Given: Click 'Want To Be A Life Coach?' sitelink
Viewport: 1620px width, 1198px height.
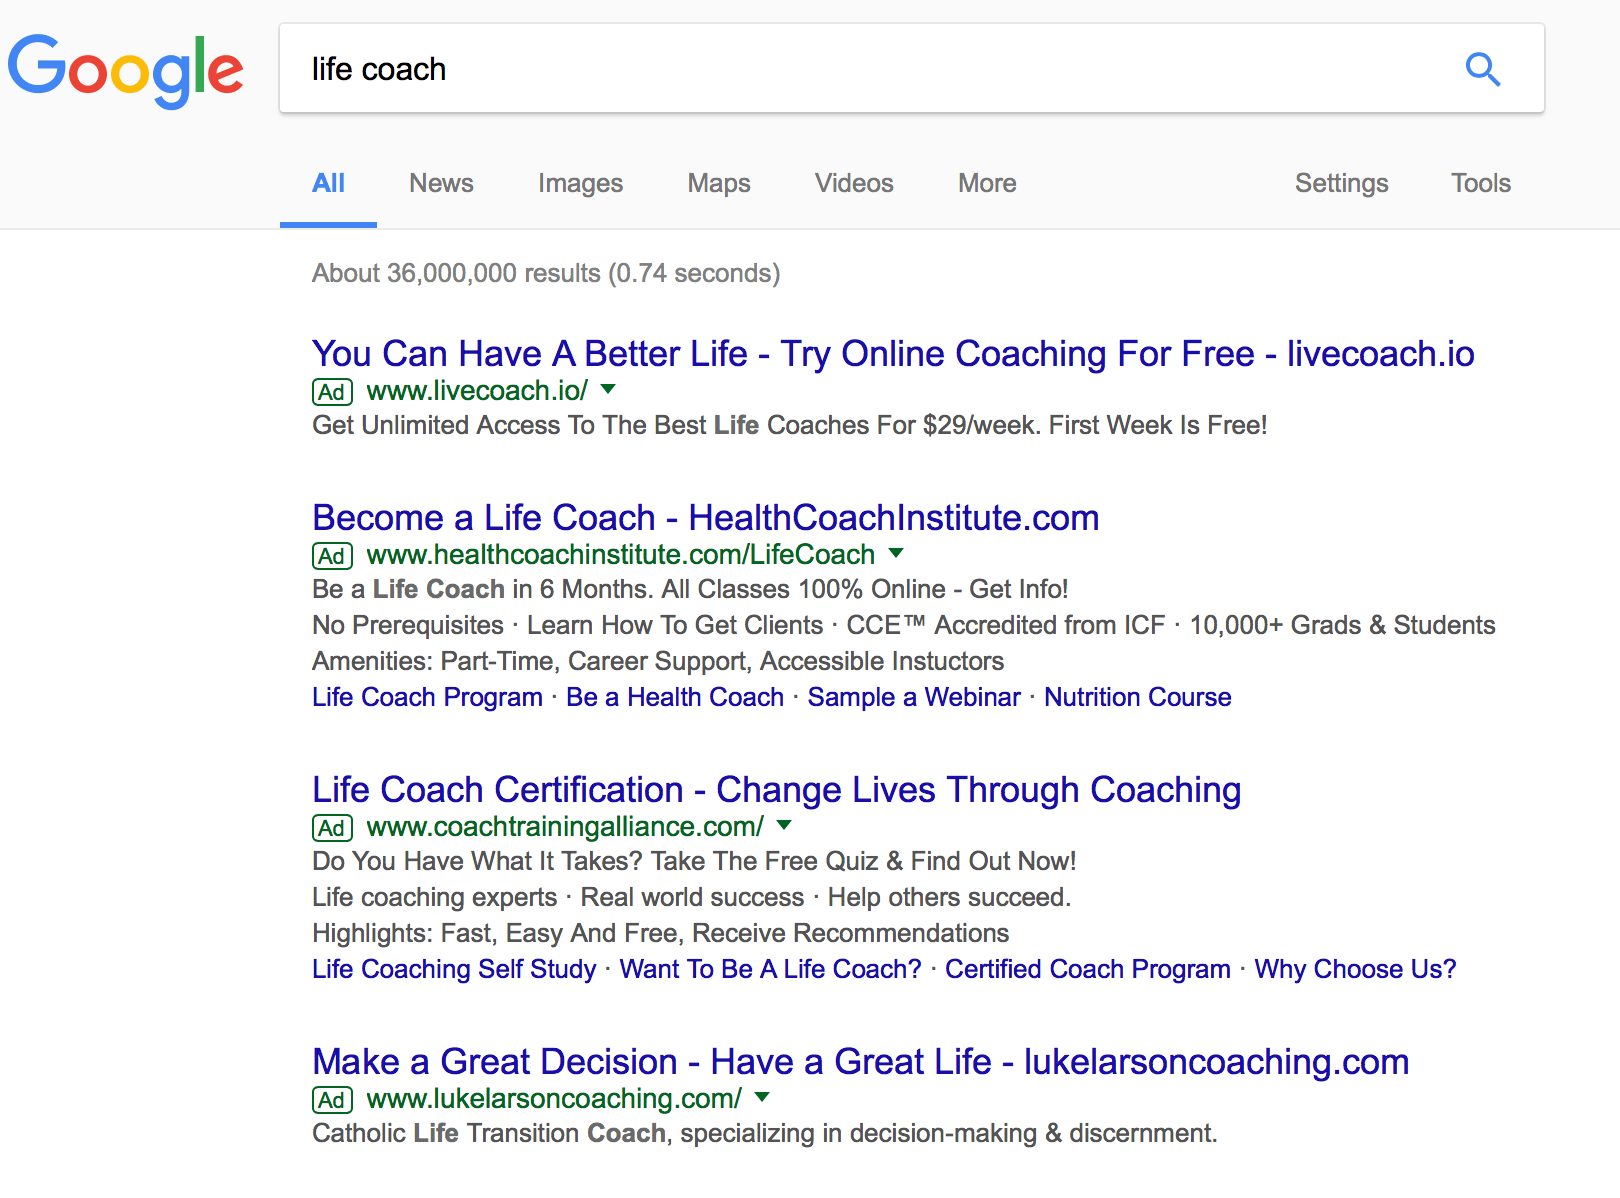Looking at the screenshot, I should pyautogui.click(x=770, y=969).
